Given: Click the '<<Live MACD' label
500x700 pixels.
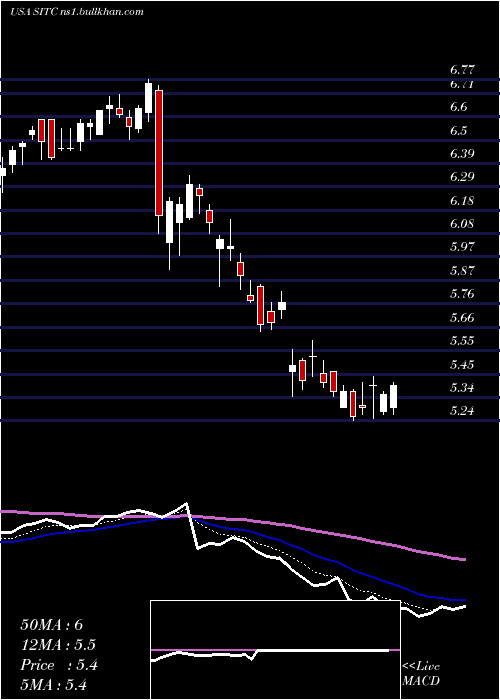Looking at the screenshot, I should pyautogui.click(x=421, y=674).
